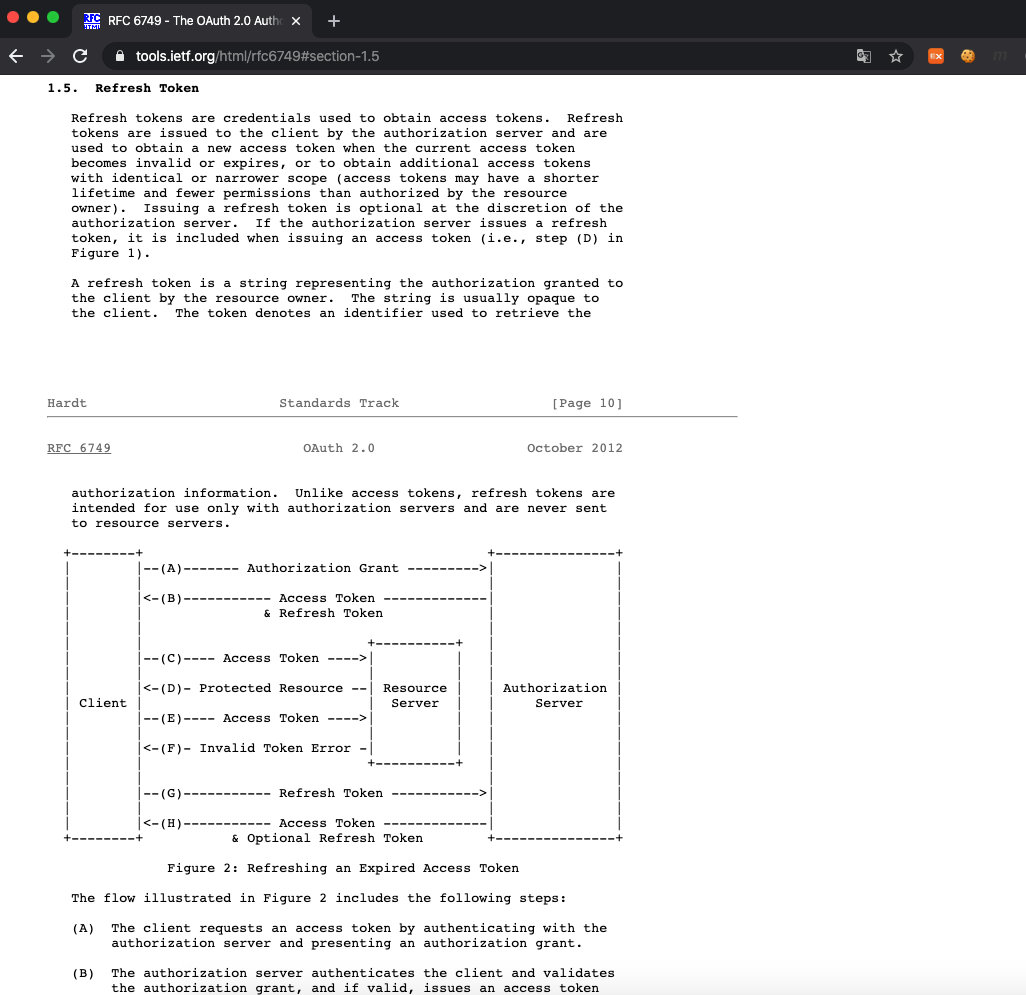Click the "Standards Track" footer text
This screenshot has height=995, width=1026.
coord(339,403)
